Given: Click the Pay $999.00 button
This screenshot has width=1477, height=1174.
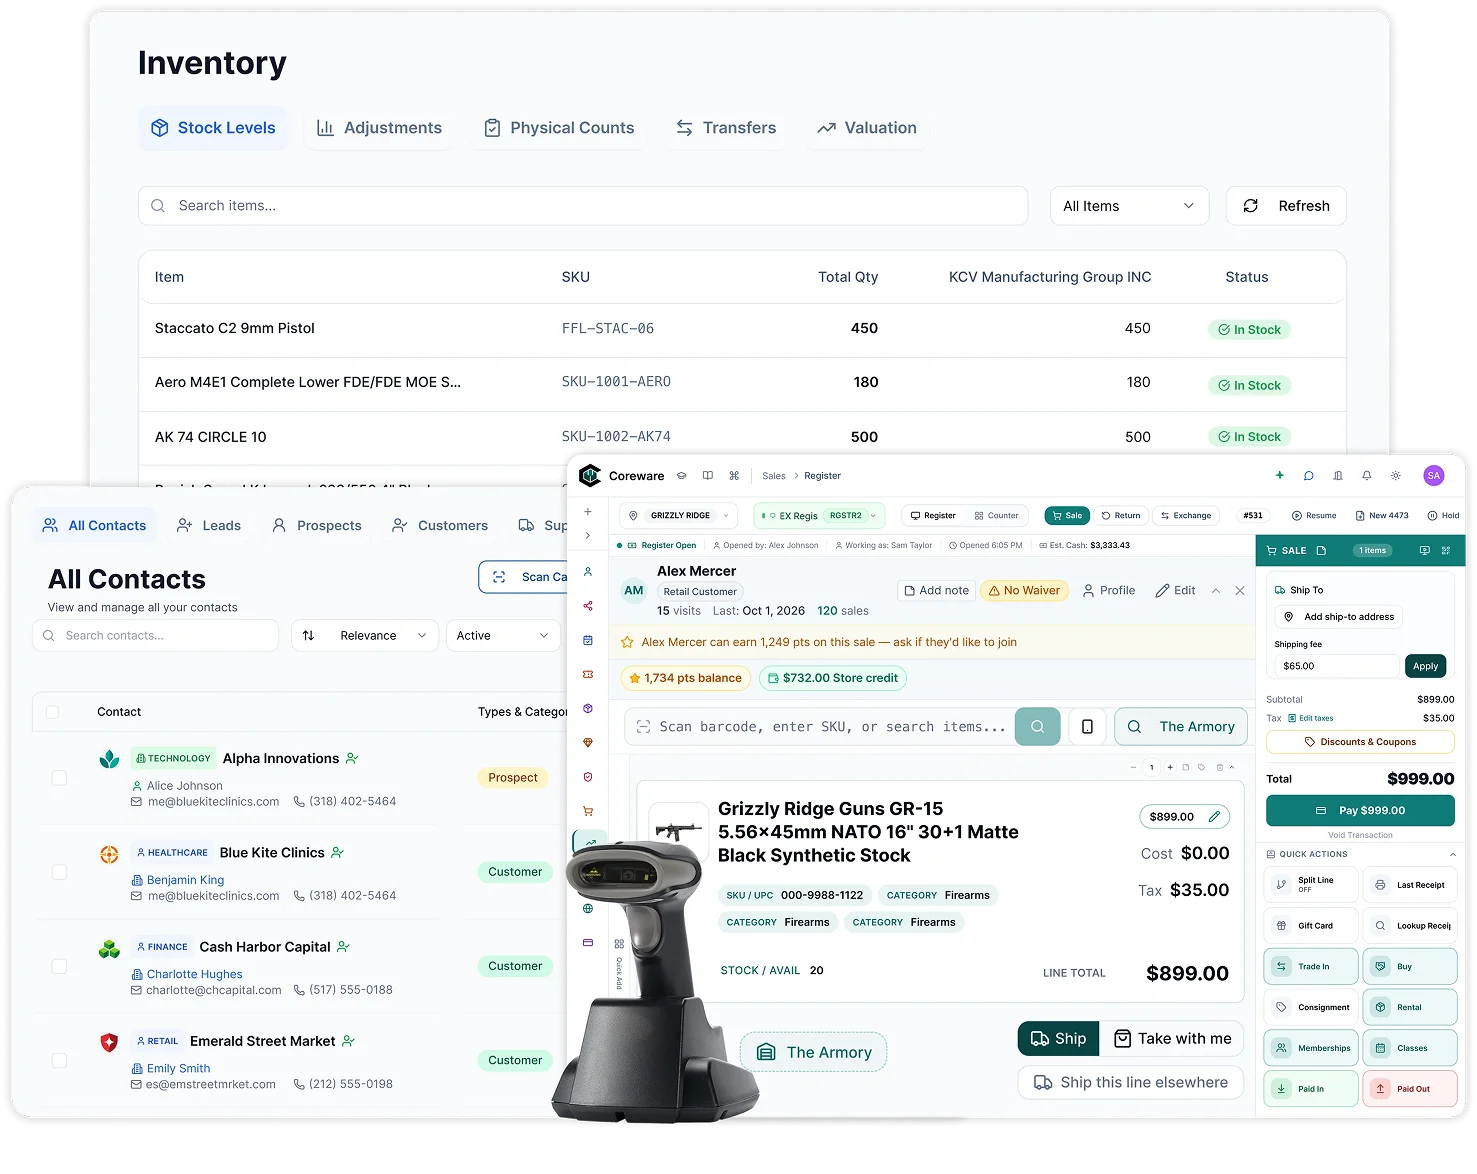Looking at the screenshot, I should tap(1360, 811).
